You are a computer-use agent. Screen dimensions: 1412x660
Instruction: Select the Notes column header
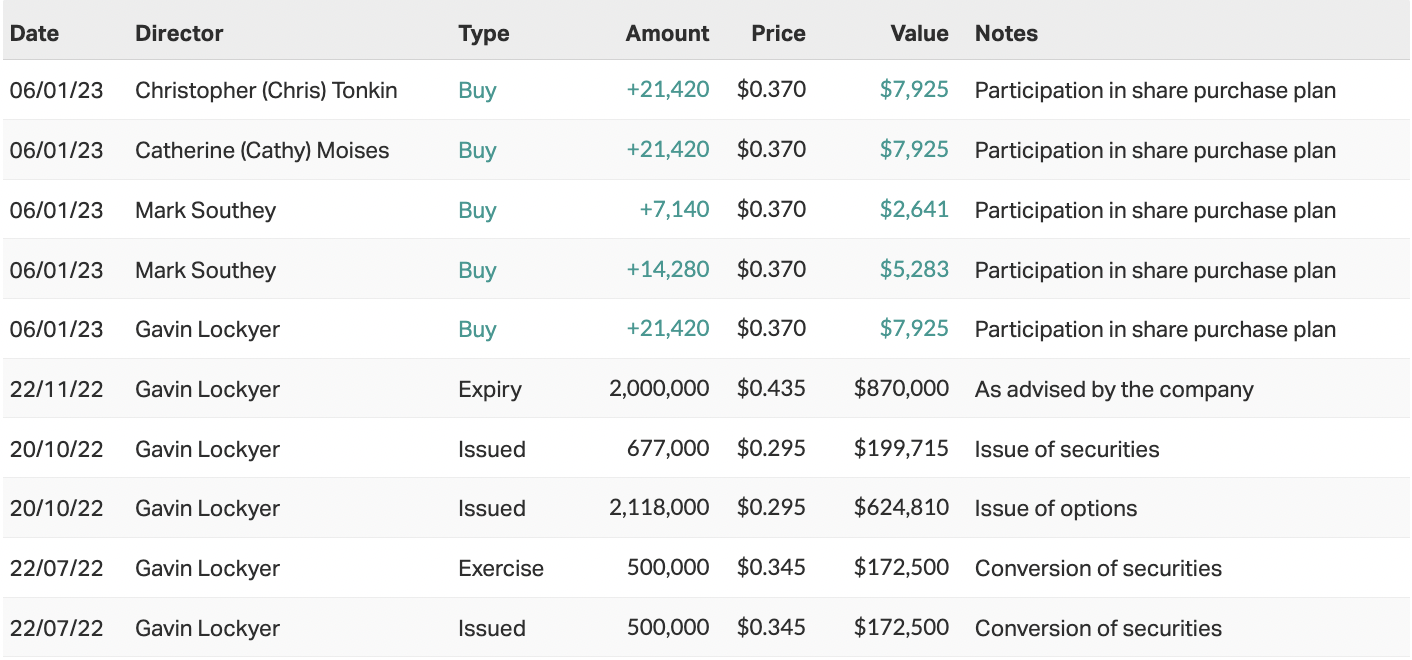click(x=1006, y=33)
